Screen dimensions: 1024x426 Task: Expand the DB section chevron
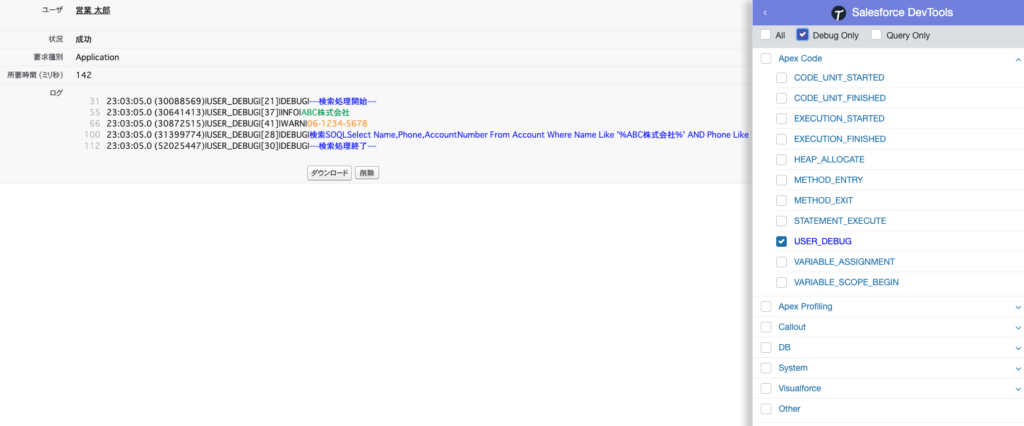(1017, 348)
